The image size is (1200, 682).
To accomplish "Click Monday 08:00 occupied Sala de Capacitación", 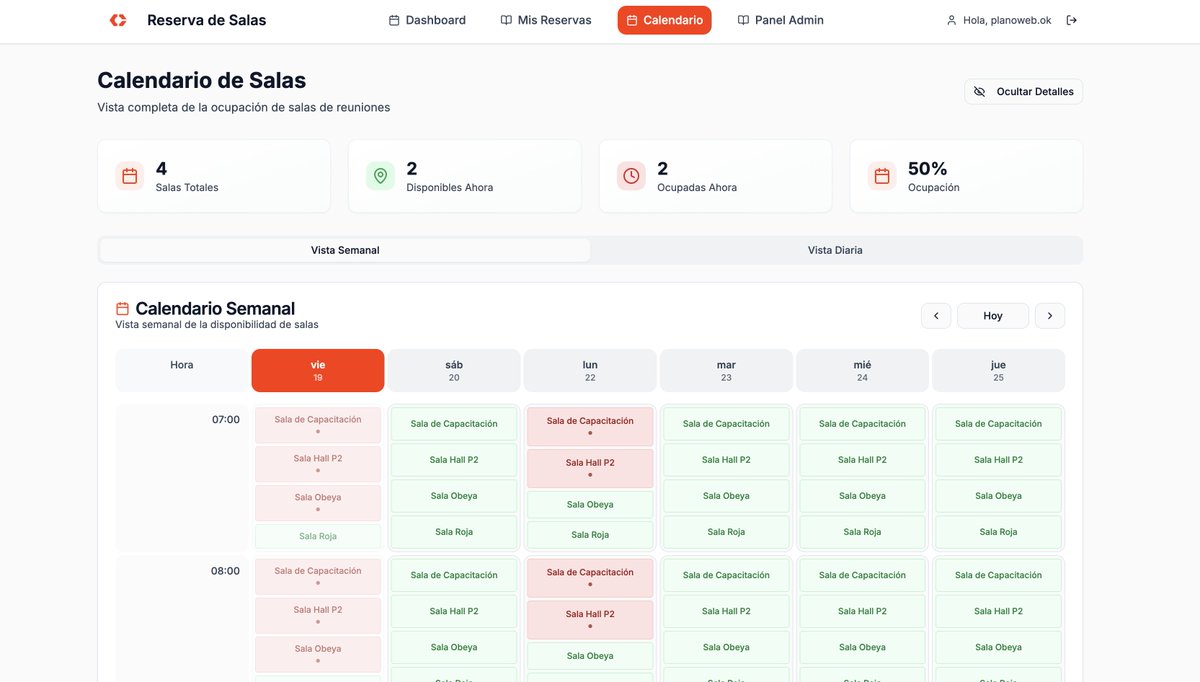I will 590,577.
